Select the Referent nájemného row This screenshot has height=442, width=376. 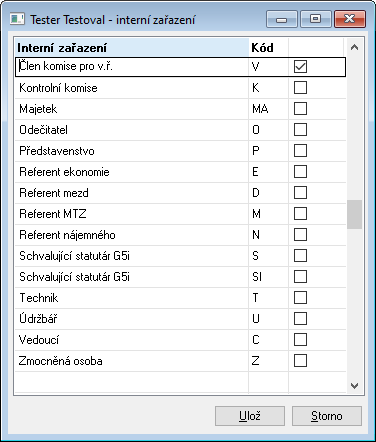coord(180,235)
